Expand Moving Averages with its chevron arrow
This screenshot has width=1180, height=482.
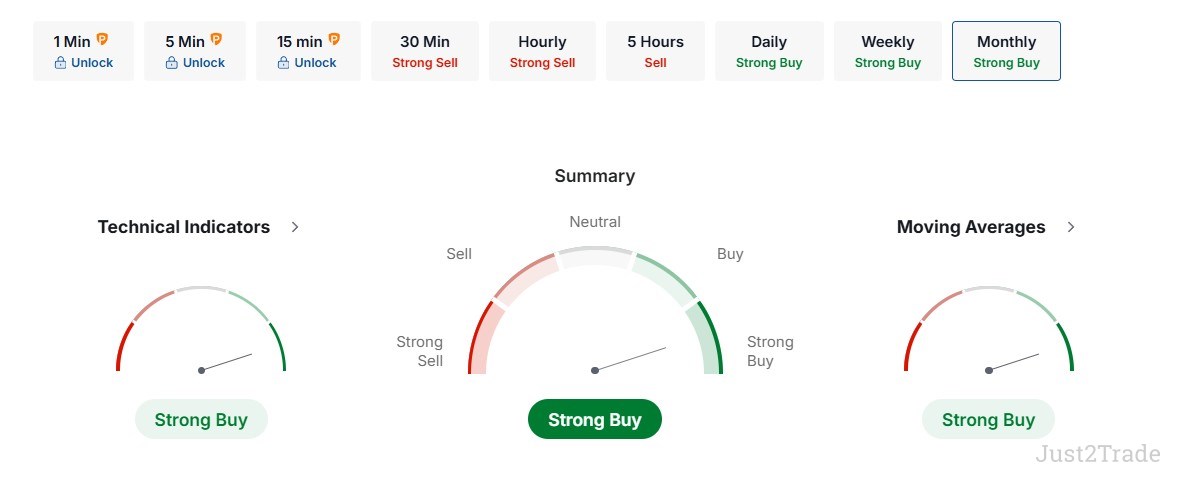coord(1071,227)
